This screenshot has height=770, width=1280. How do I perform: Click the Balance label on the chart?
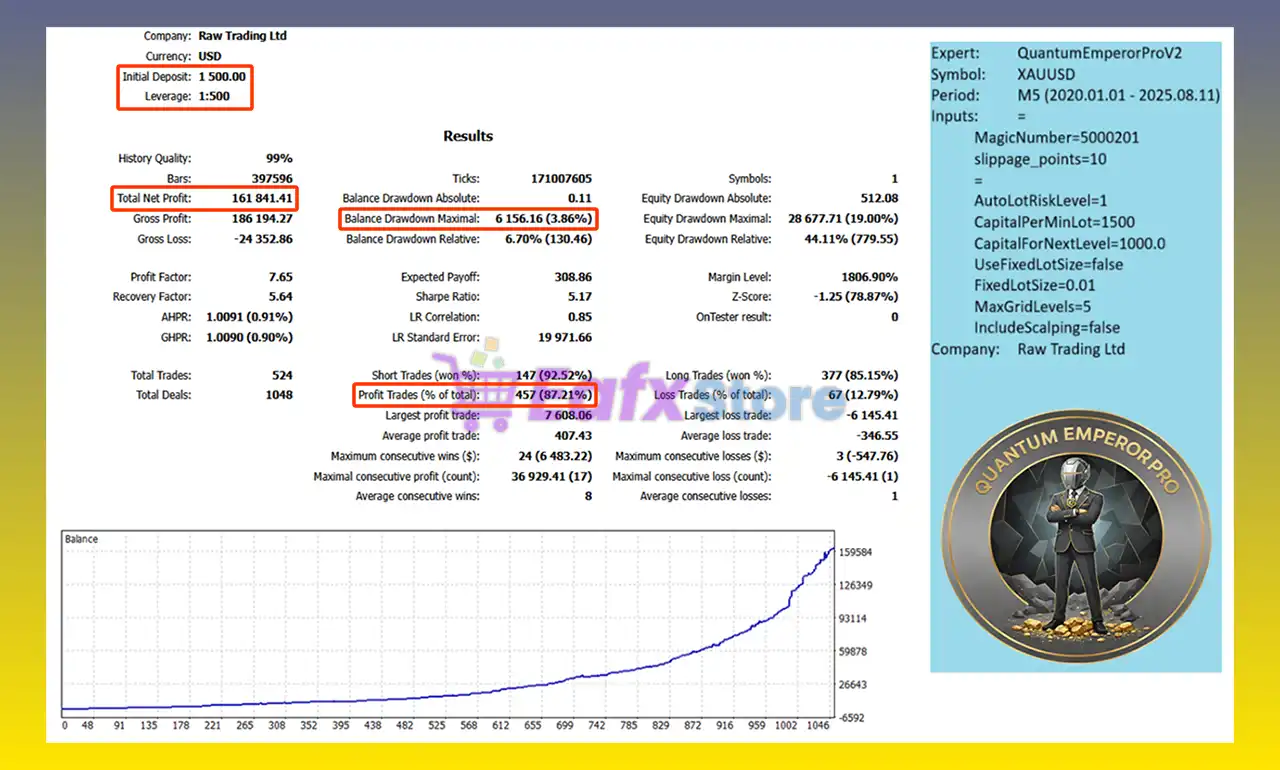[82, 539]
